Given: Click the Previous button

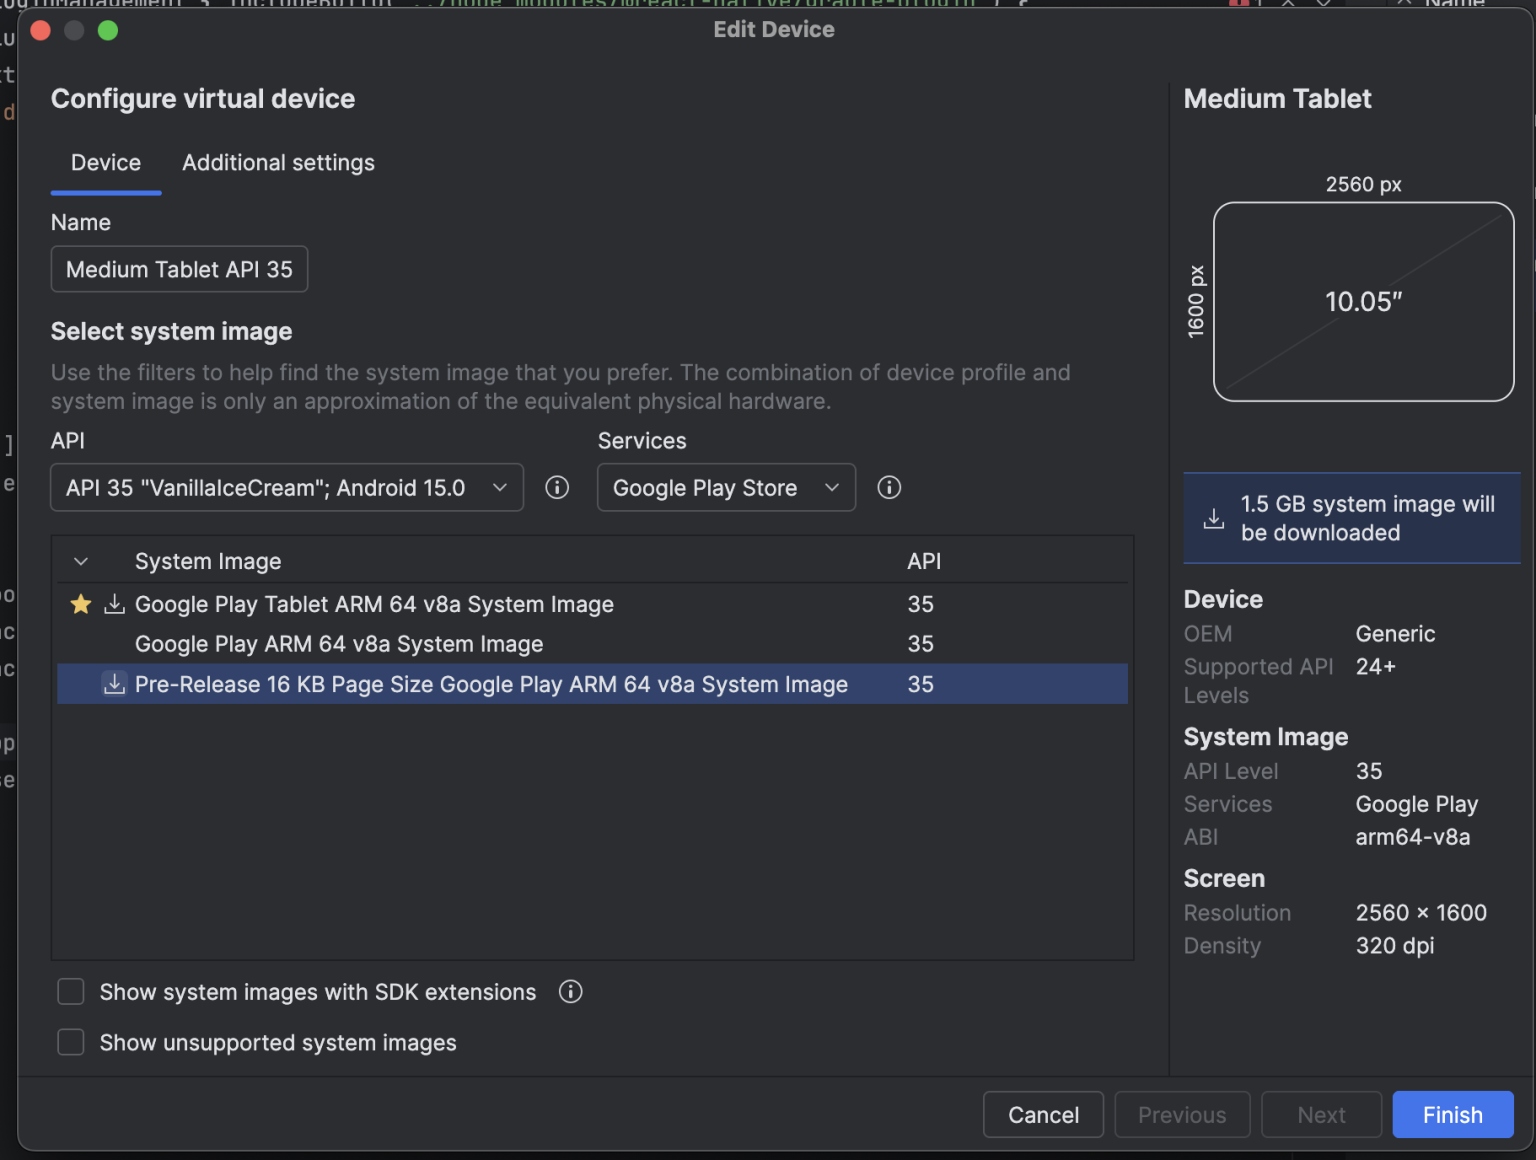Looking at the screenshot, I should pos(1182,1114).
